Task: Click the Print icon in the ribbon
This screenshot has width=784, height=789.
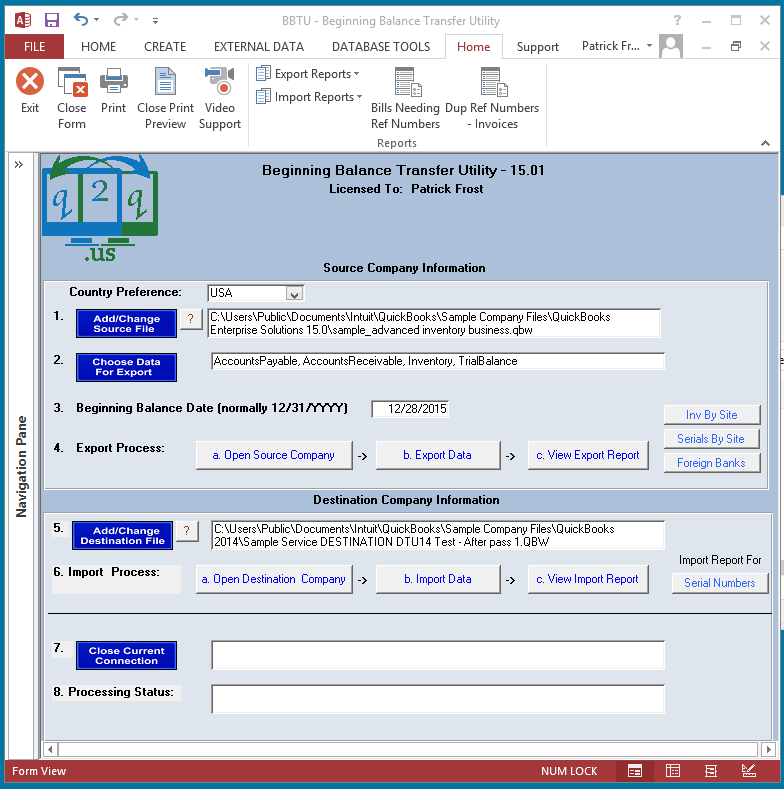Action: [113, 82]
